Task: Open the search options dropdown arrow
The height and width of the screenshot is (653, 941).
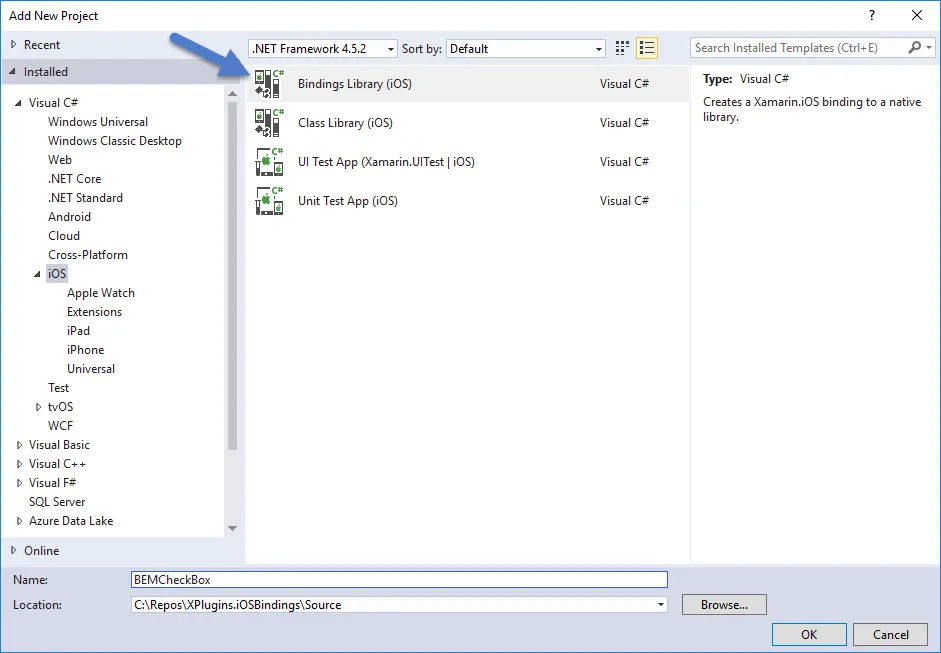Action: tap(929, 47)
